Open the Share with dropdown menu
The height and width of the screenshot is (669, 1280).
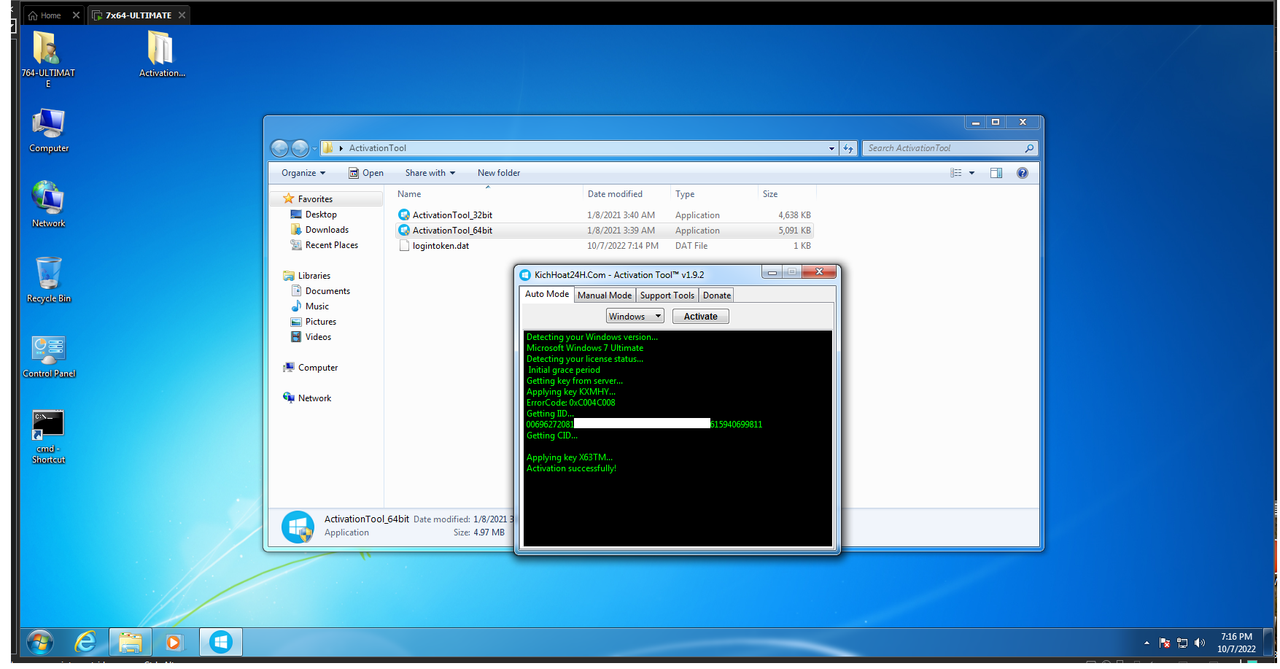430,173
